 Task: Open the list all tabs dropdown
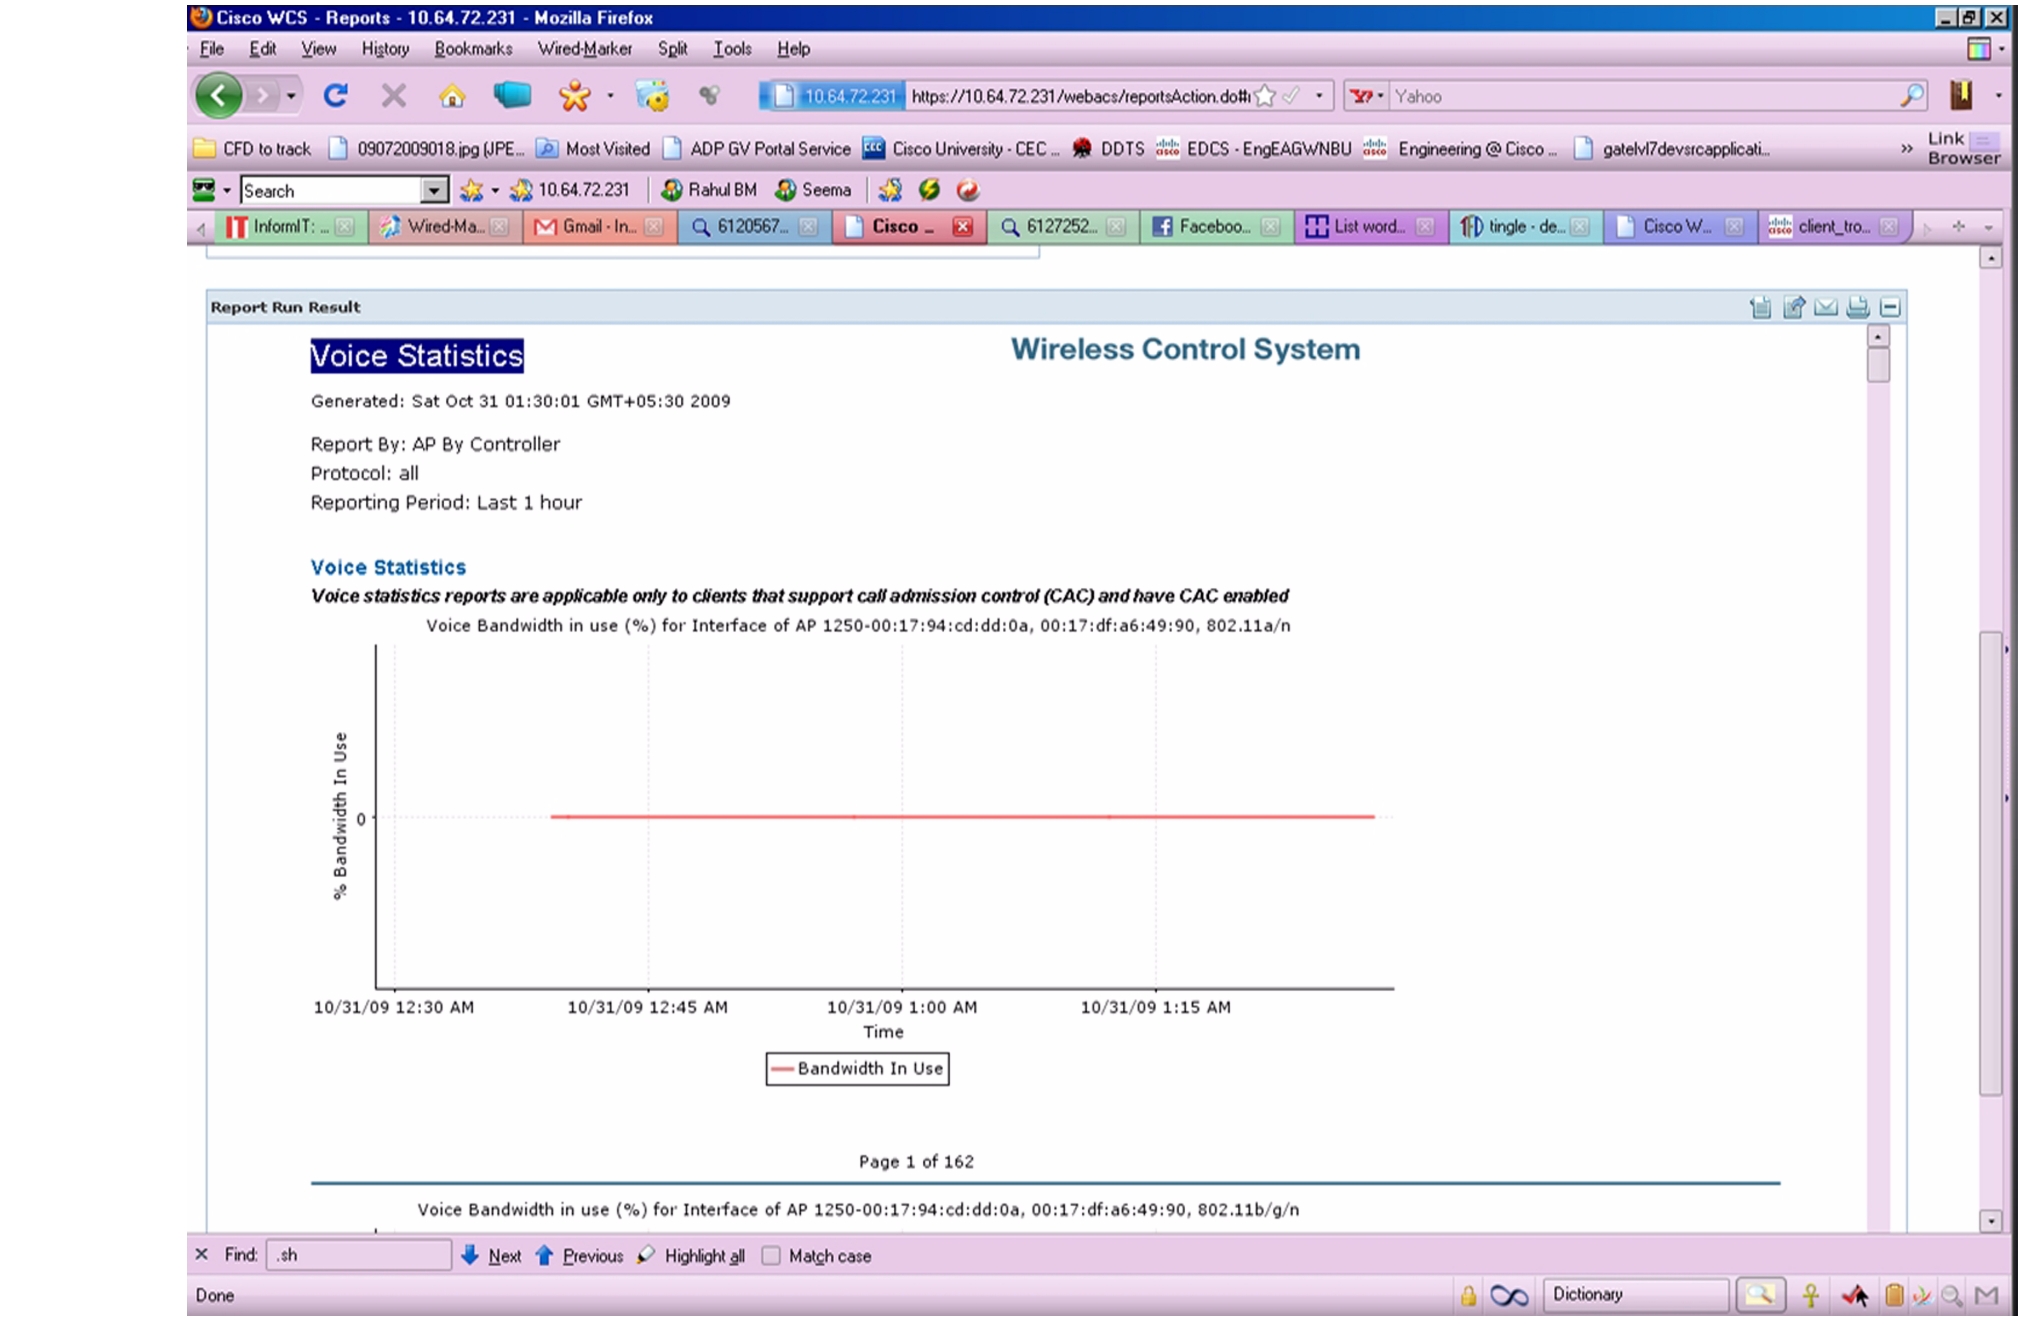[1988, 227]
